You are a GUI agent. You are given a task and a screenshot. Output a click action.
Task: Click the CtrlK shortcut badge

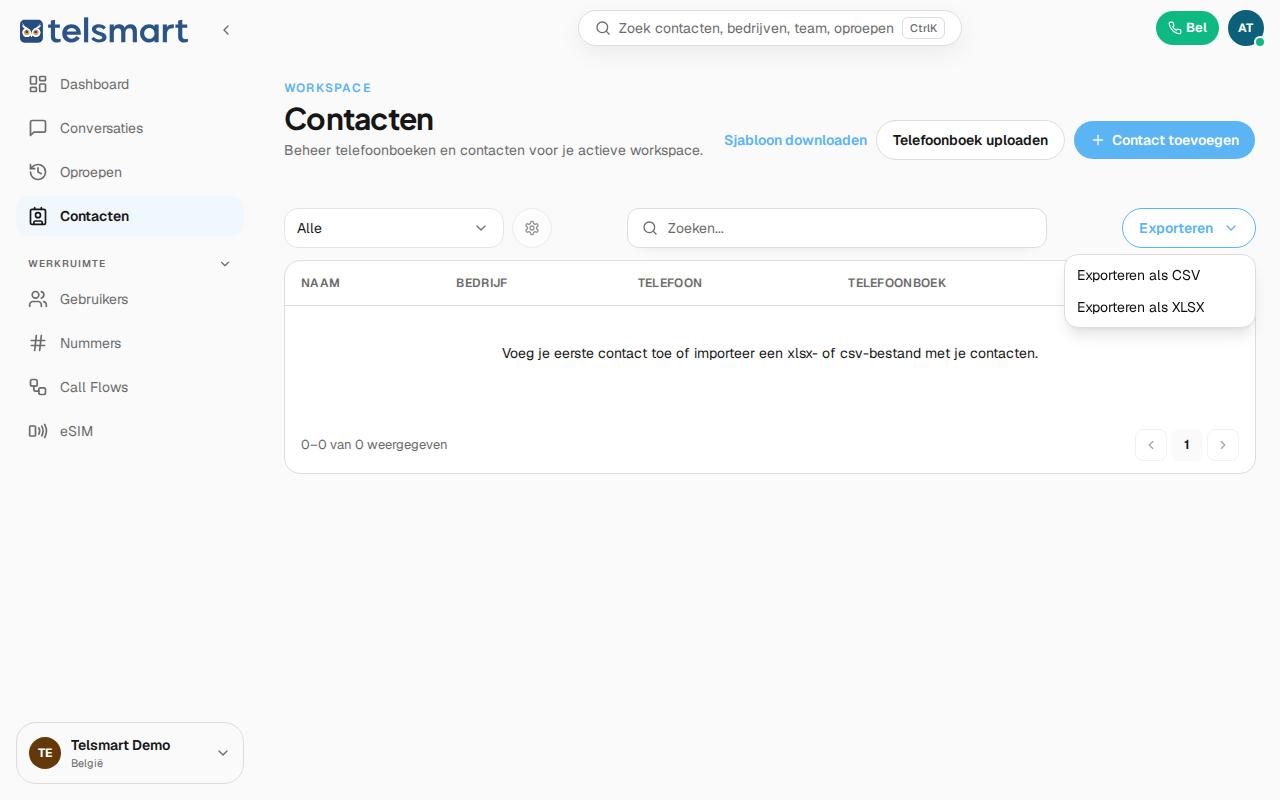click(x=923, y=28)
